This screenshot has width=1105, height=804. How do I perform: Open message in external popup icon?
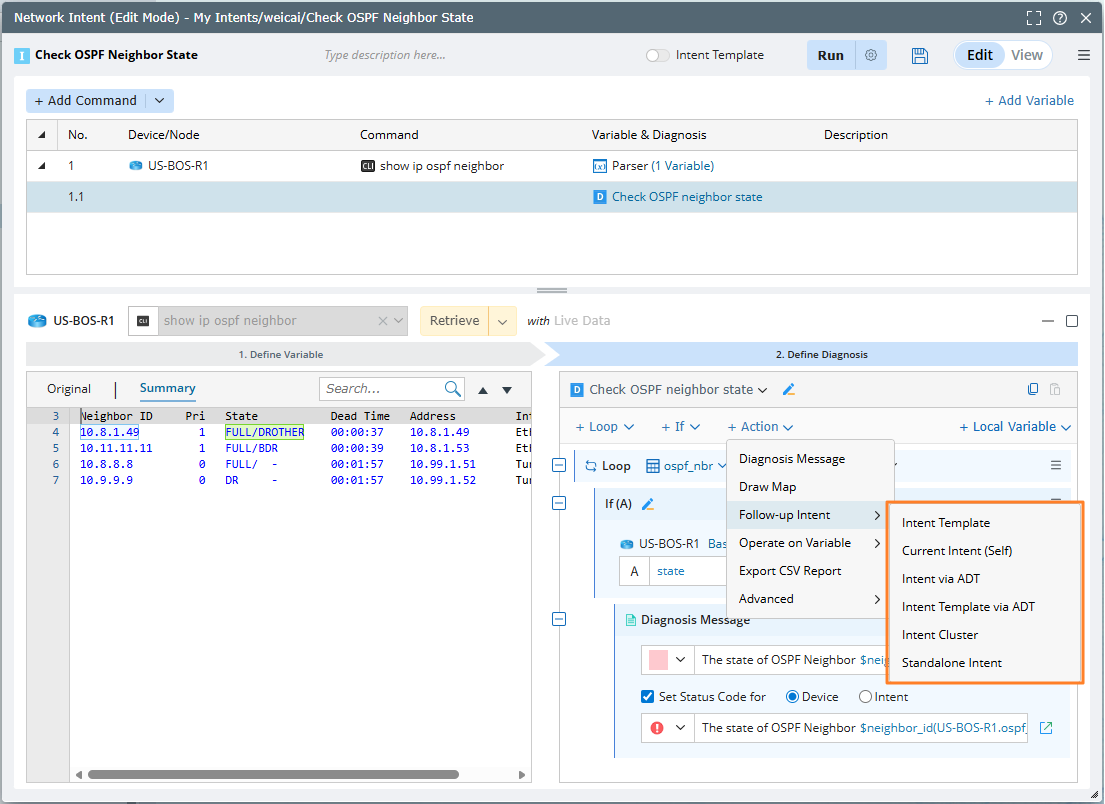[x=1046, y=728]
